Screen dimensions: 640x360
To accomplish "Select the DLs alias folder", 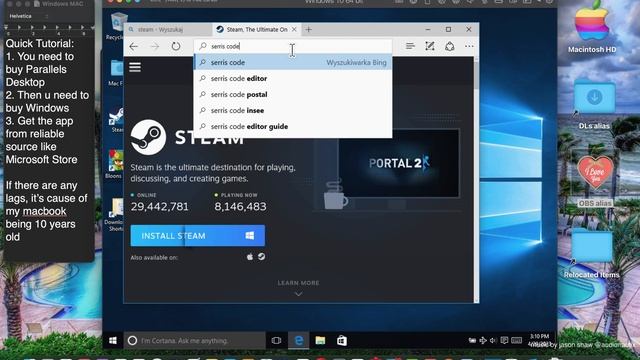I will click(594, 104).
